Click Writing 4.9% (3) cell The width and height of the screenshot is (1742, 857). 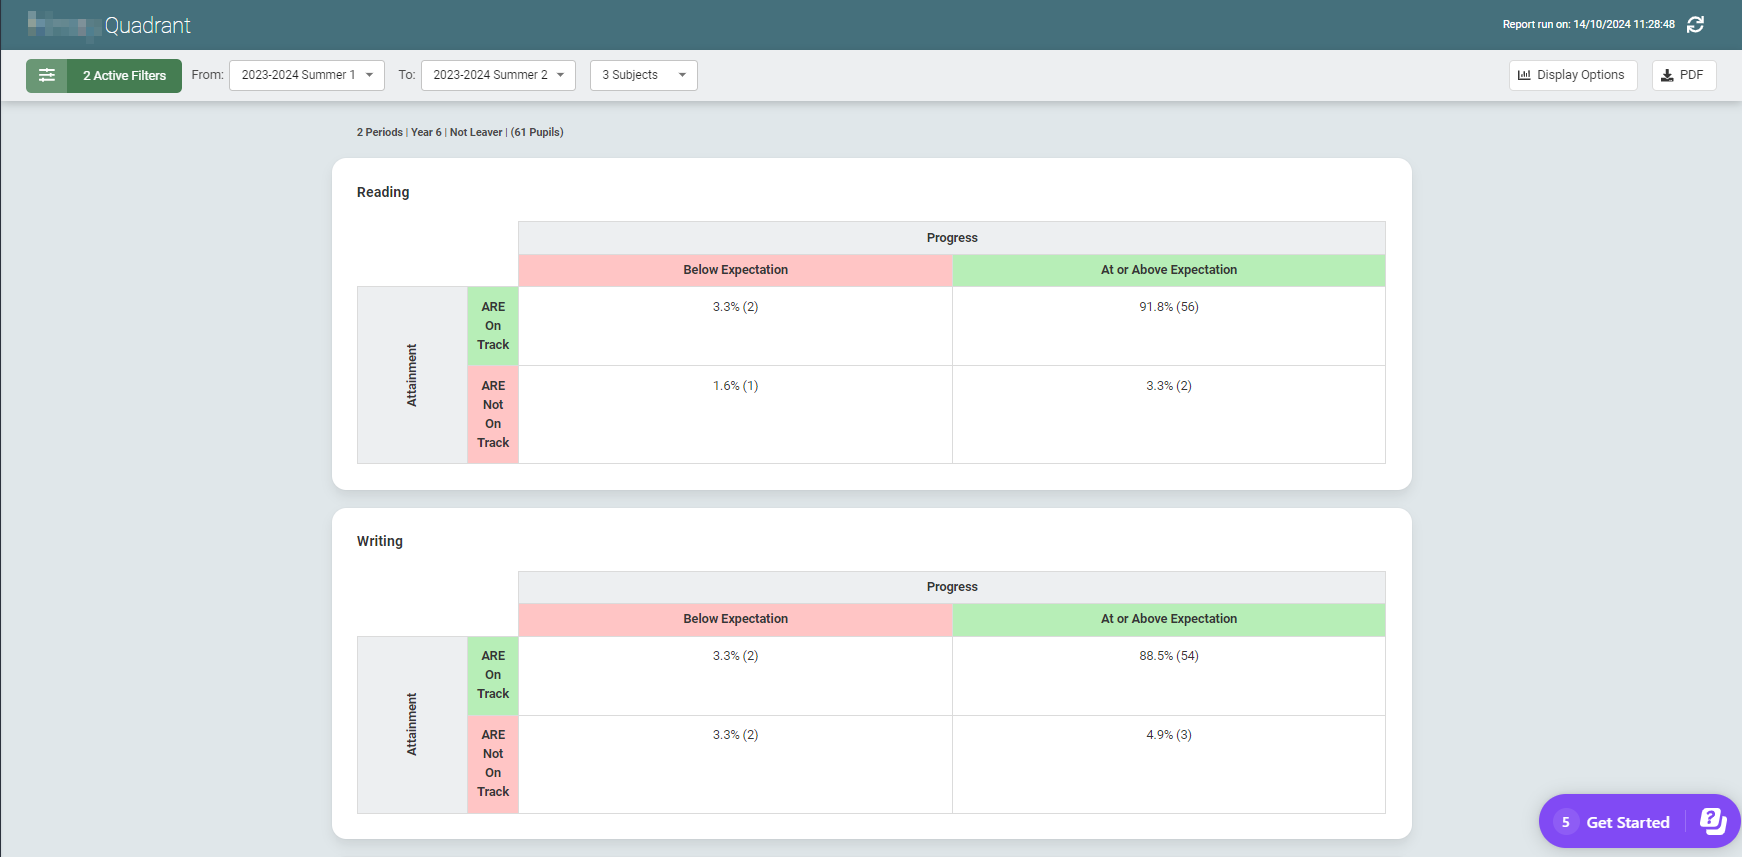tap(1168, 735)
